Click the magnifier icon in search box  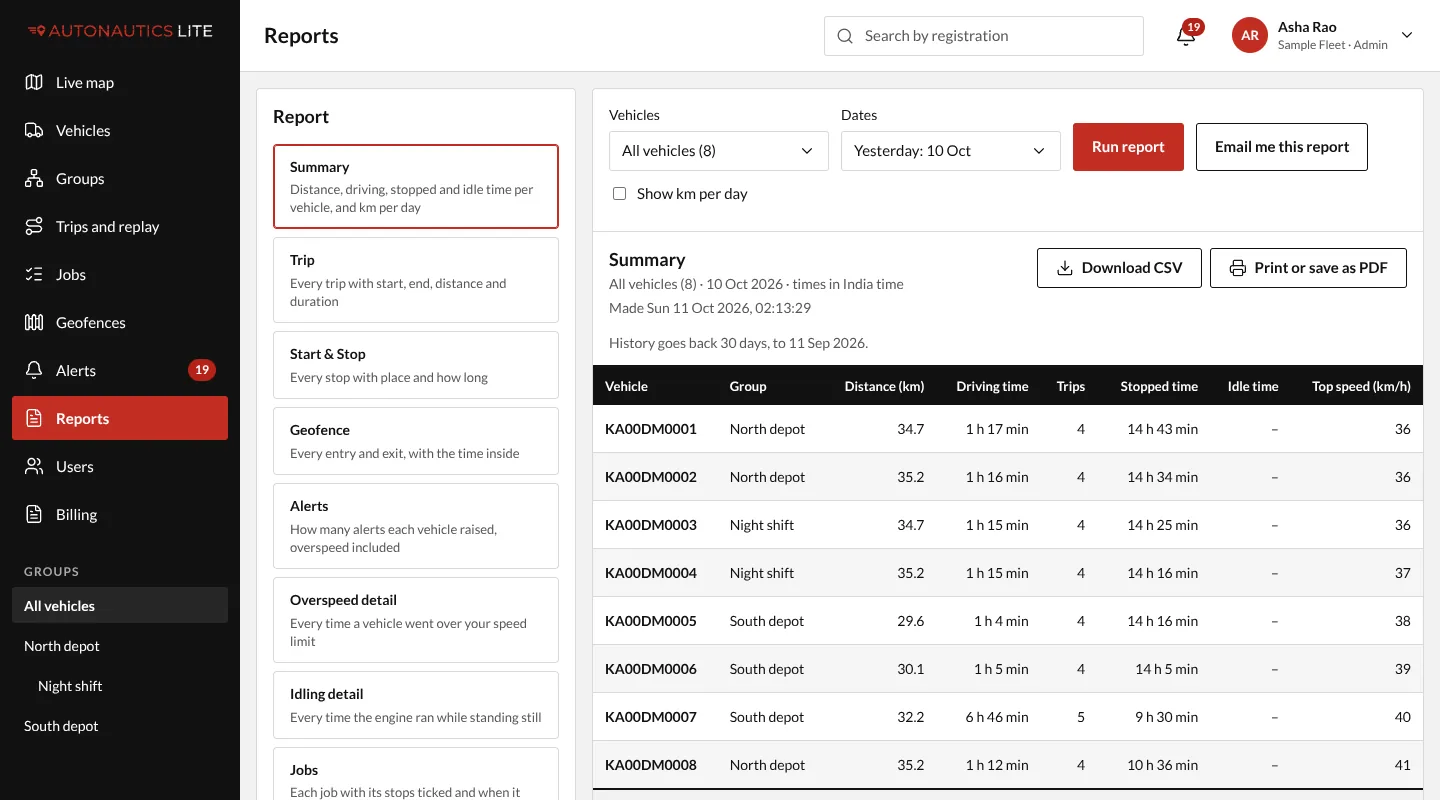pos(845,36)
